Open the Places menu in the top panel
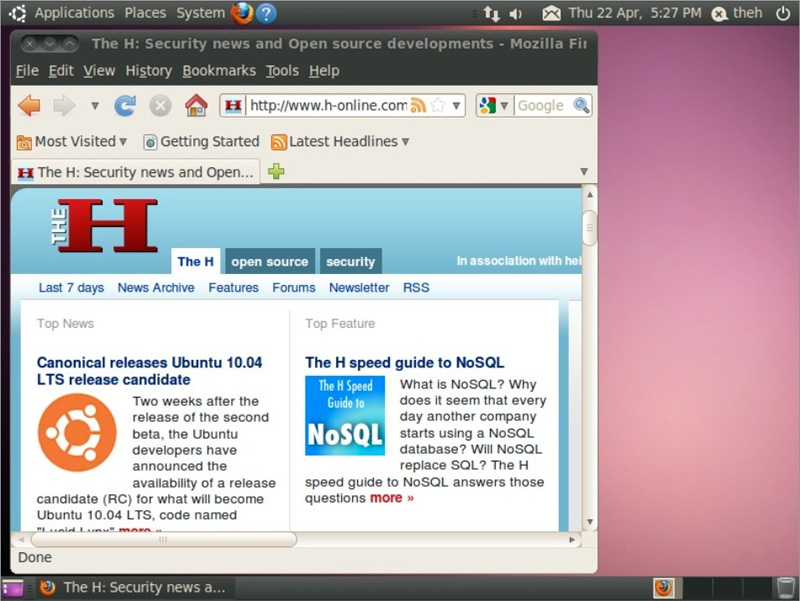This screenshot has height=601, width=800. pyautogui.click(x=145, y=13)
